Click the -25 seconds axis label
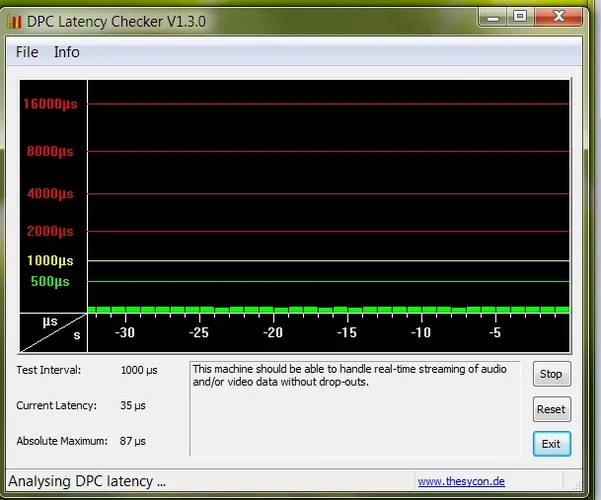The image size is (601, 500). tap(199, 332)
